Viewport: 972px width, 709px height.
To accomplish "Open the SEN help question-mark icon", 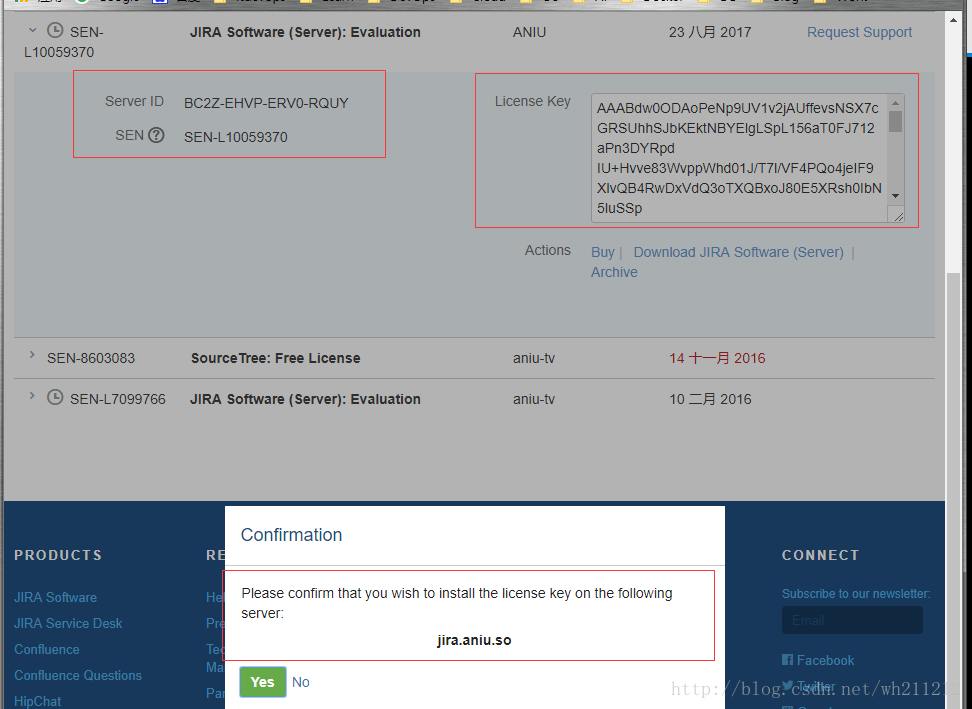I will click(157, 134).
